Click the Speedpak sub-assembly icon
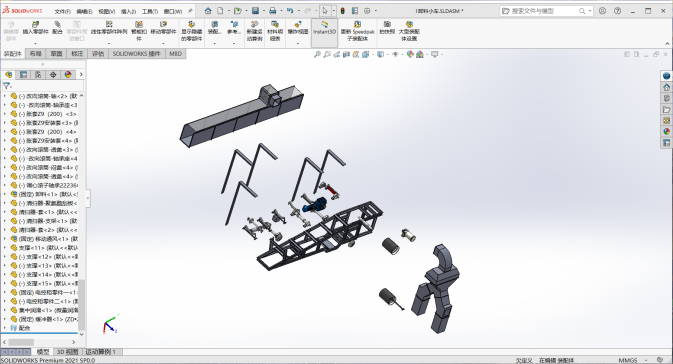 click(x=357, y=24)
